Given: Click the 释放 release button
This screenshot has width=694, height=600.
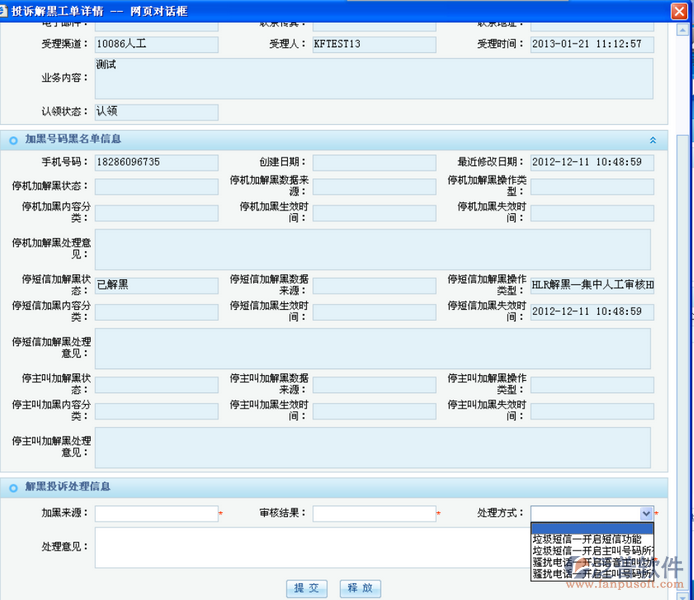Looking at the screenshot, I should [x=360, y=588].
